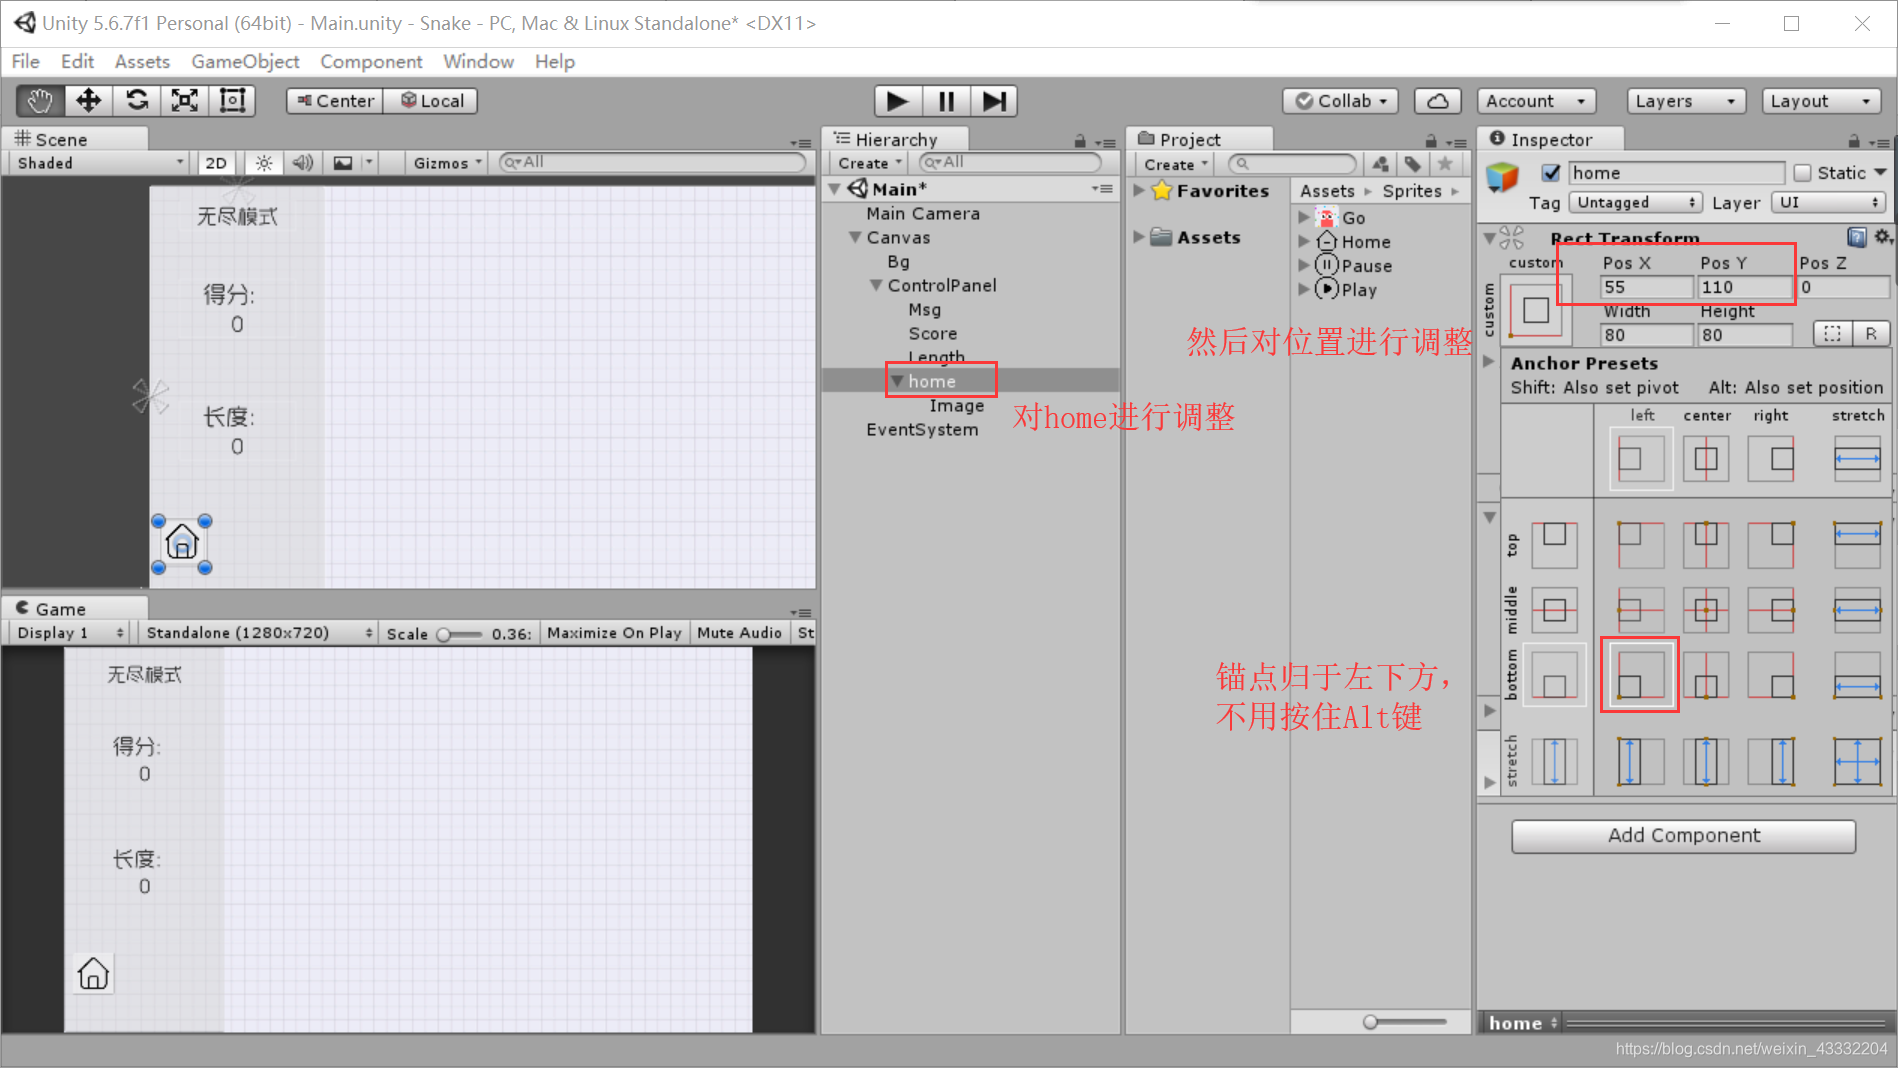The image size is (1898, 1068).
Task: Open the GameObject menu
Action: pyautogui.click(x=245, y=61)
